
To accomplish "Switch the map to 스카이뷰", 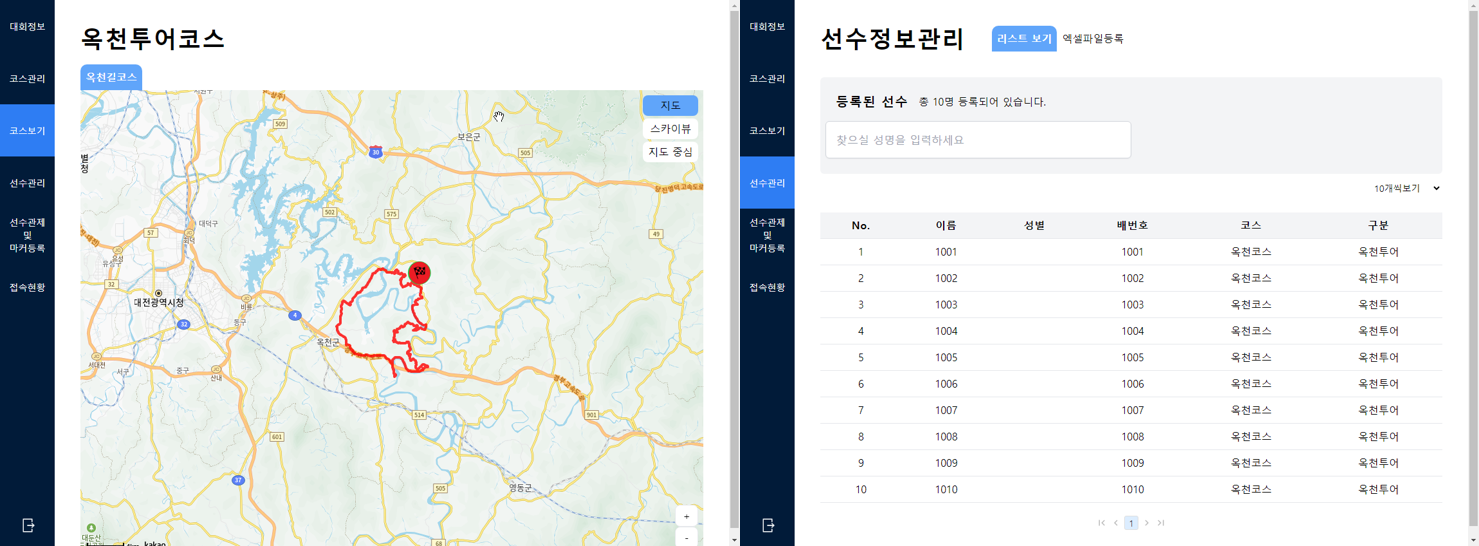I will (x=670, y=128).
